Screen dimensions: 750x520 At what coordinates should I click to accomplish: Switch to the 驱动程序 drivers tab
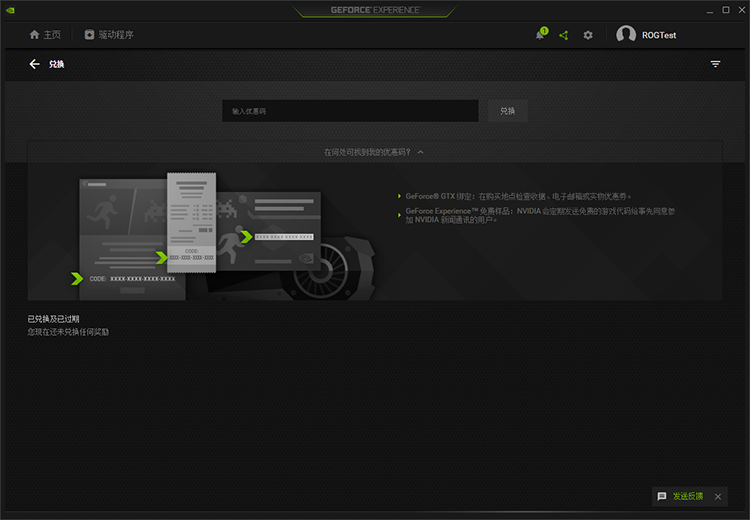pyautogui.click(x=109, y=34)
